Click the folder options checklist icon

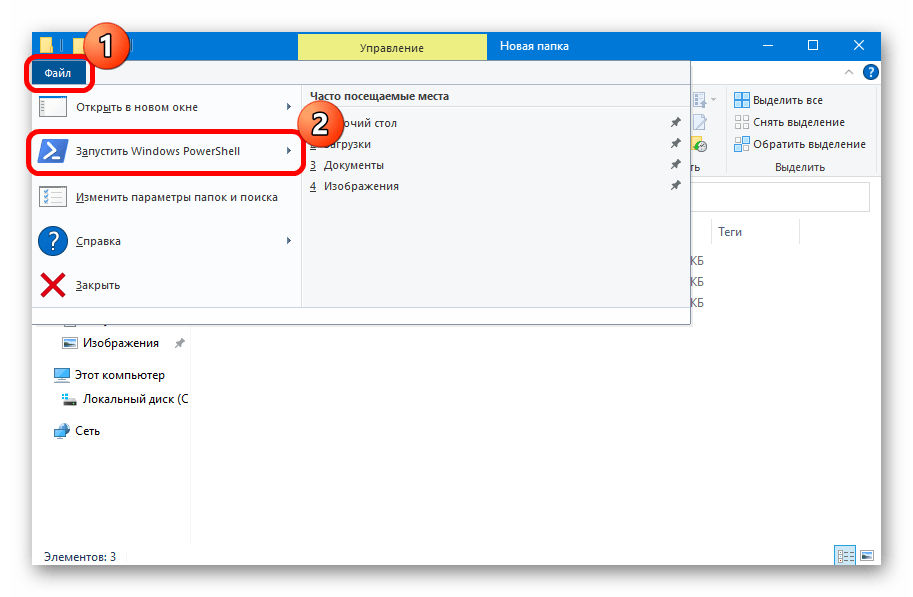point(52,197)
